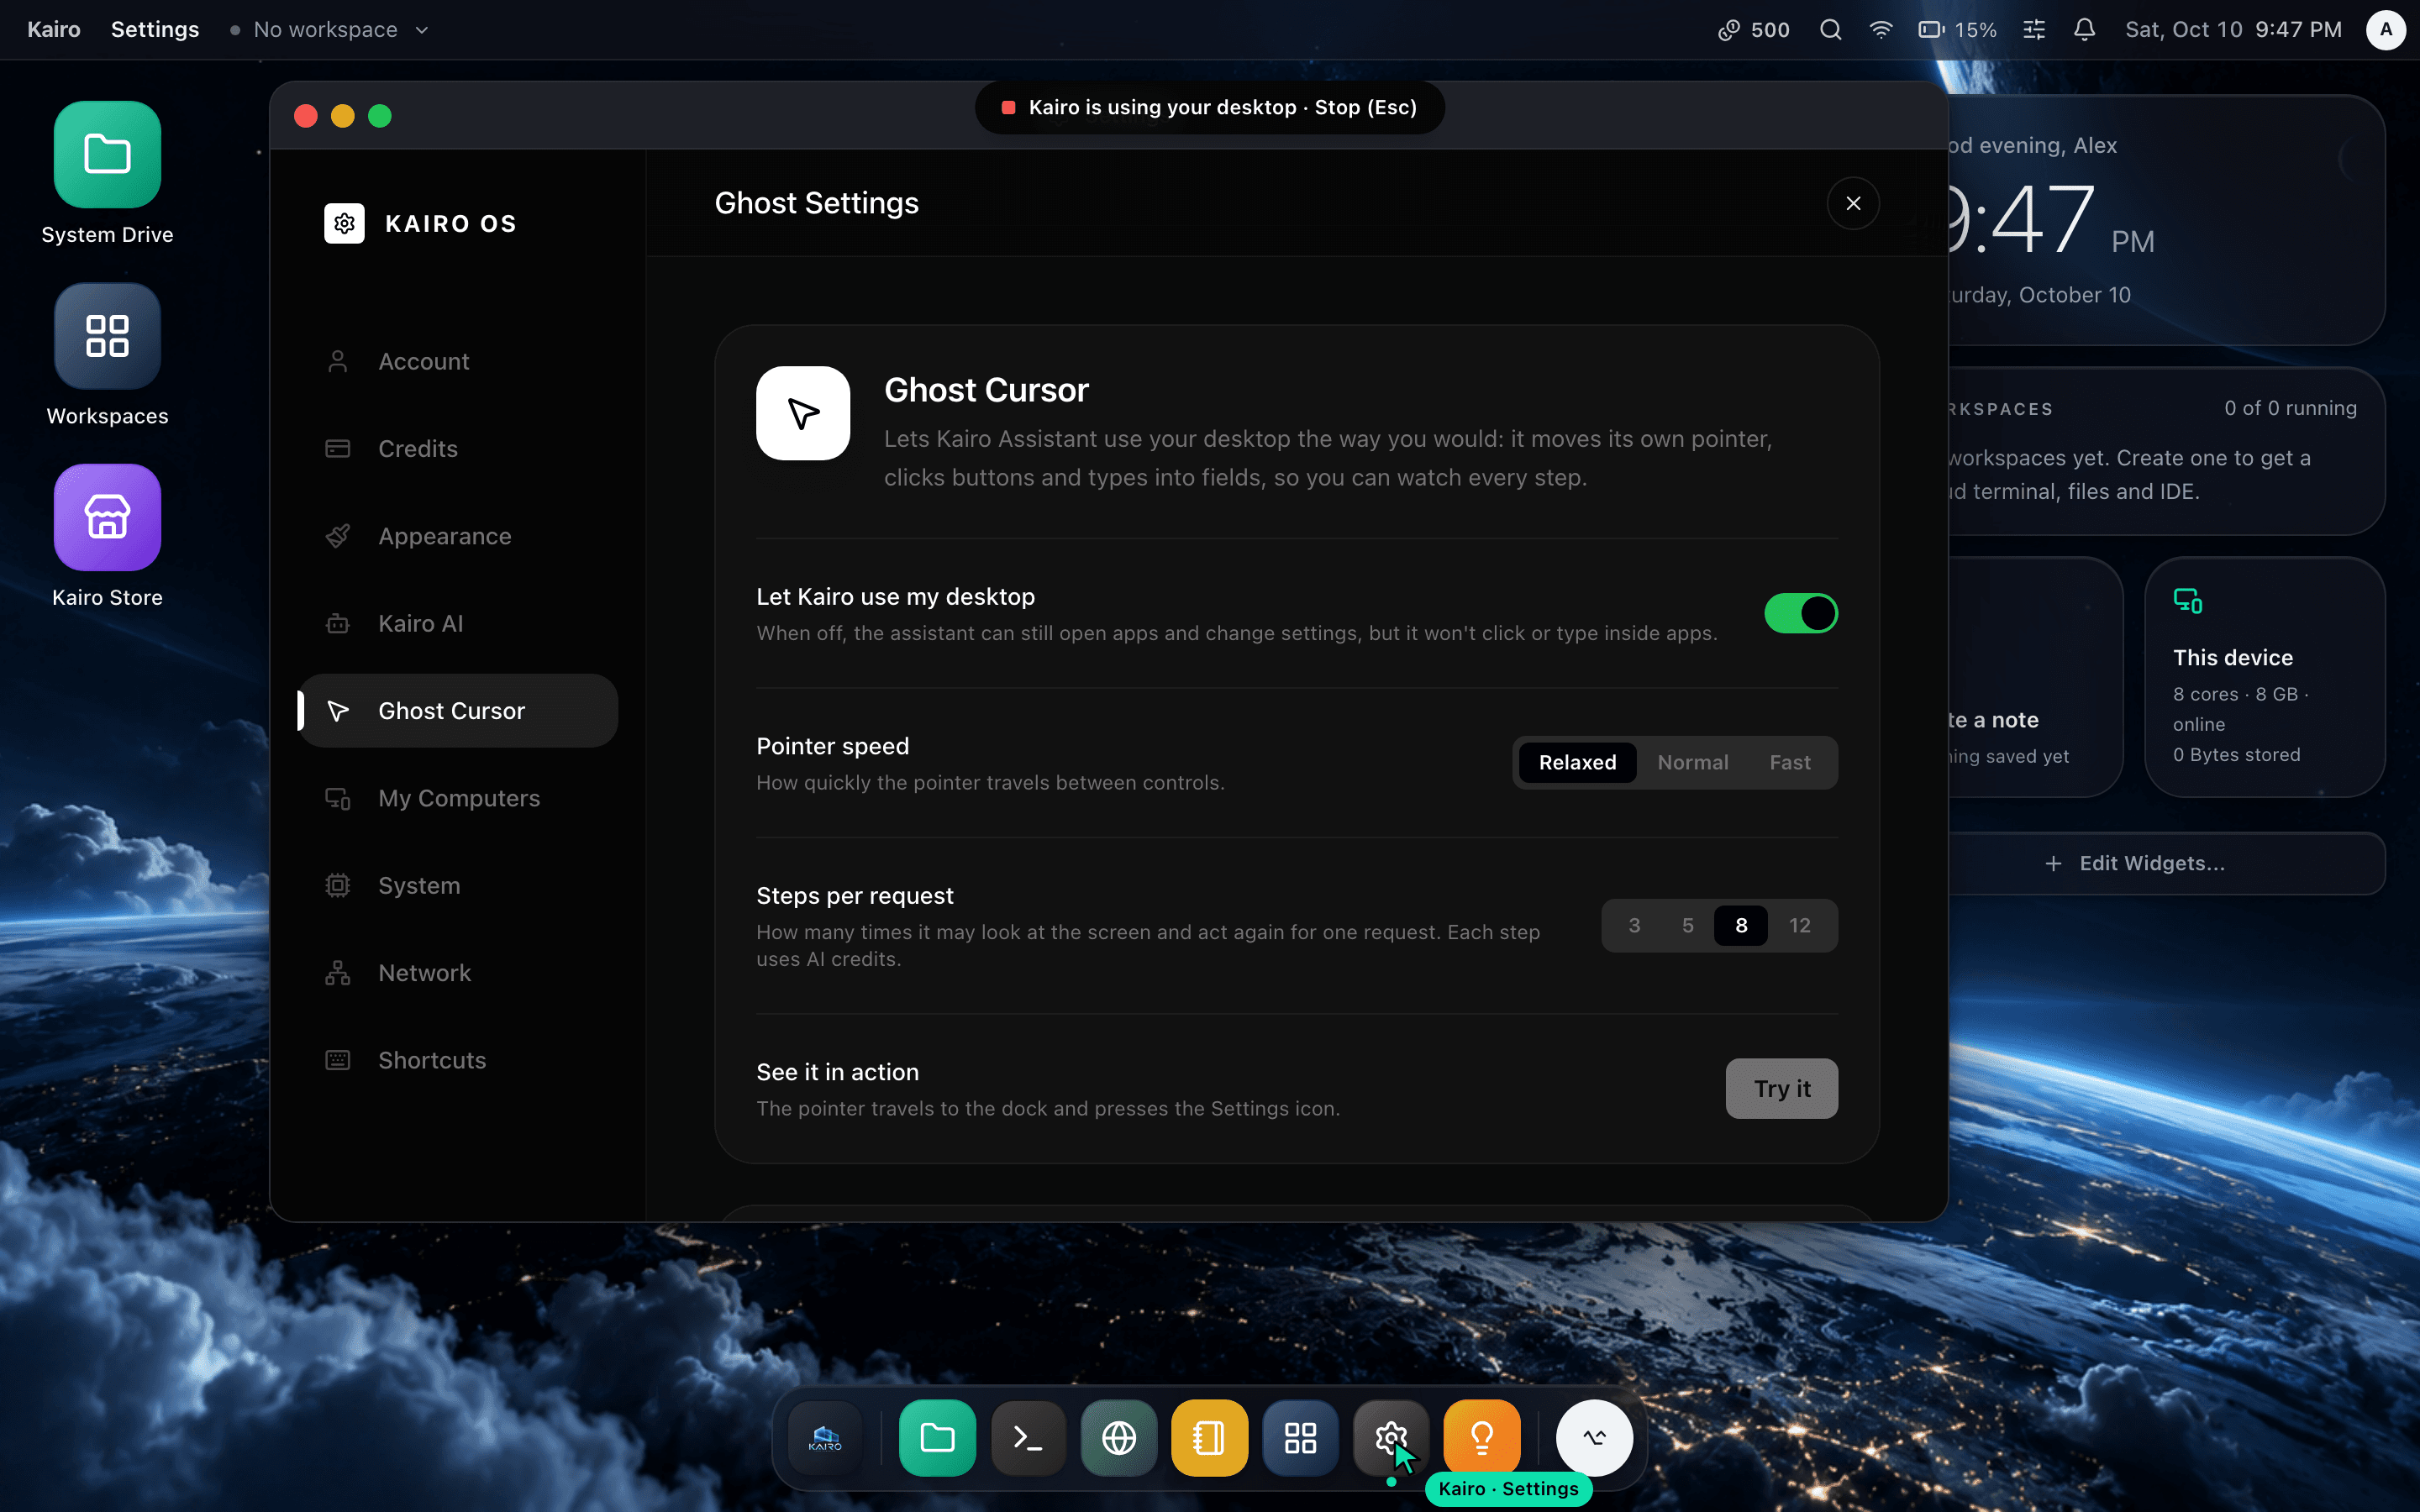Expand the No workspace dropdown
Screen dimensions: 2420x1512
[329, 30]
